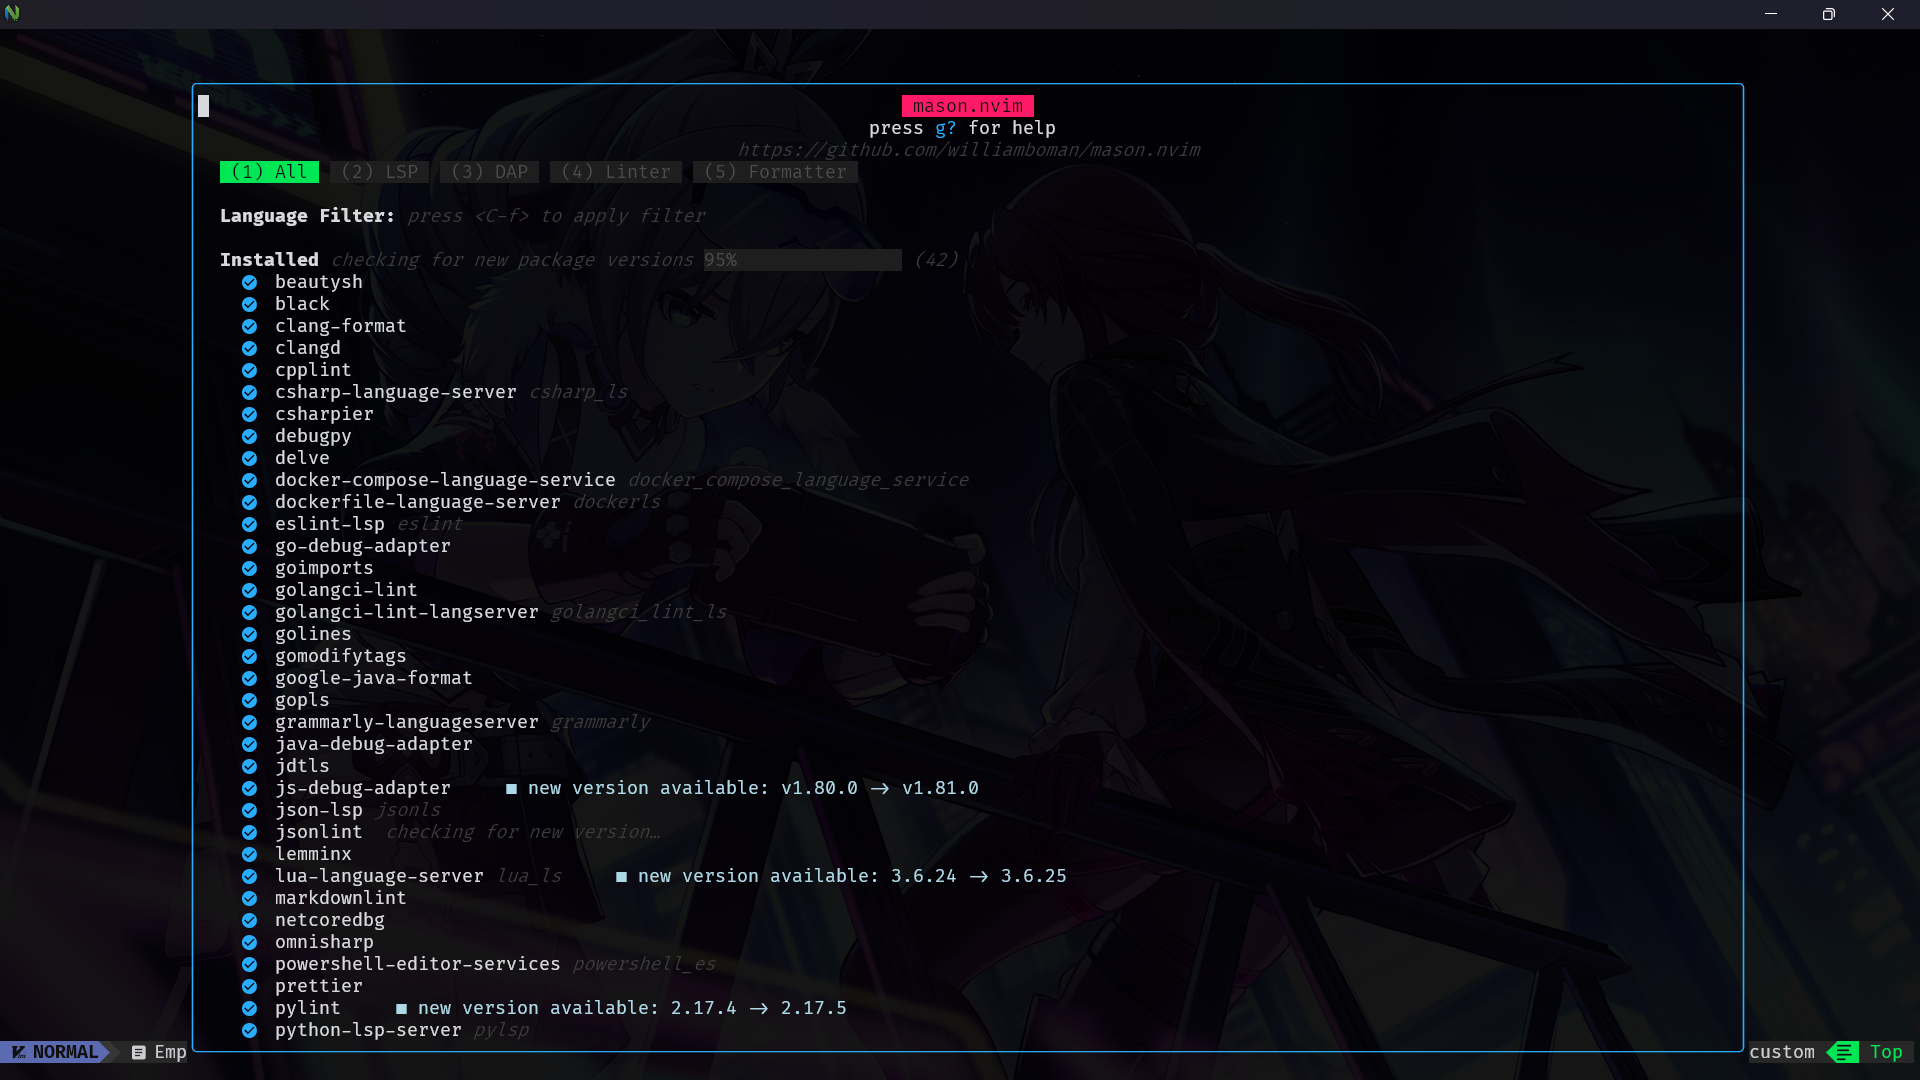Viewport: 1920px width, 1080px height.
Task: Click the installed icon next to debugpy
Action: (249, 436)
